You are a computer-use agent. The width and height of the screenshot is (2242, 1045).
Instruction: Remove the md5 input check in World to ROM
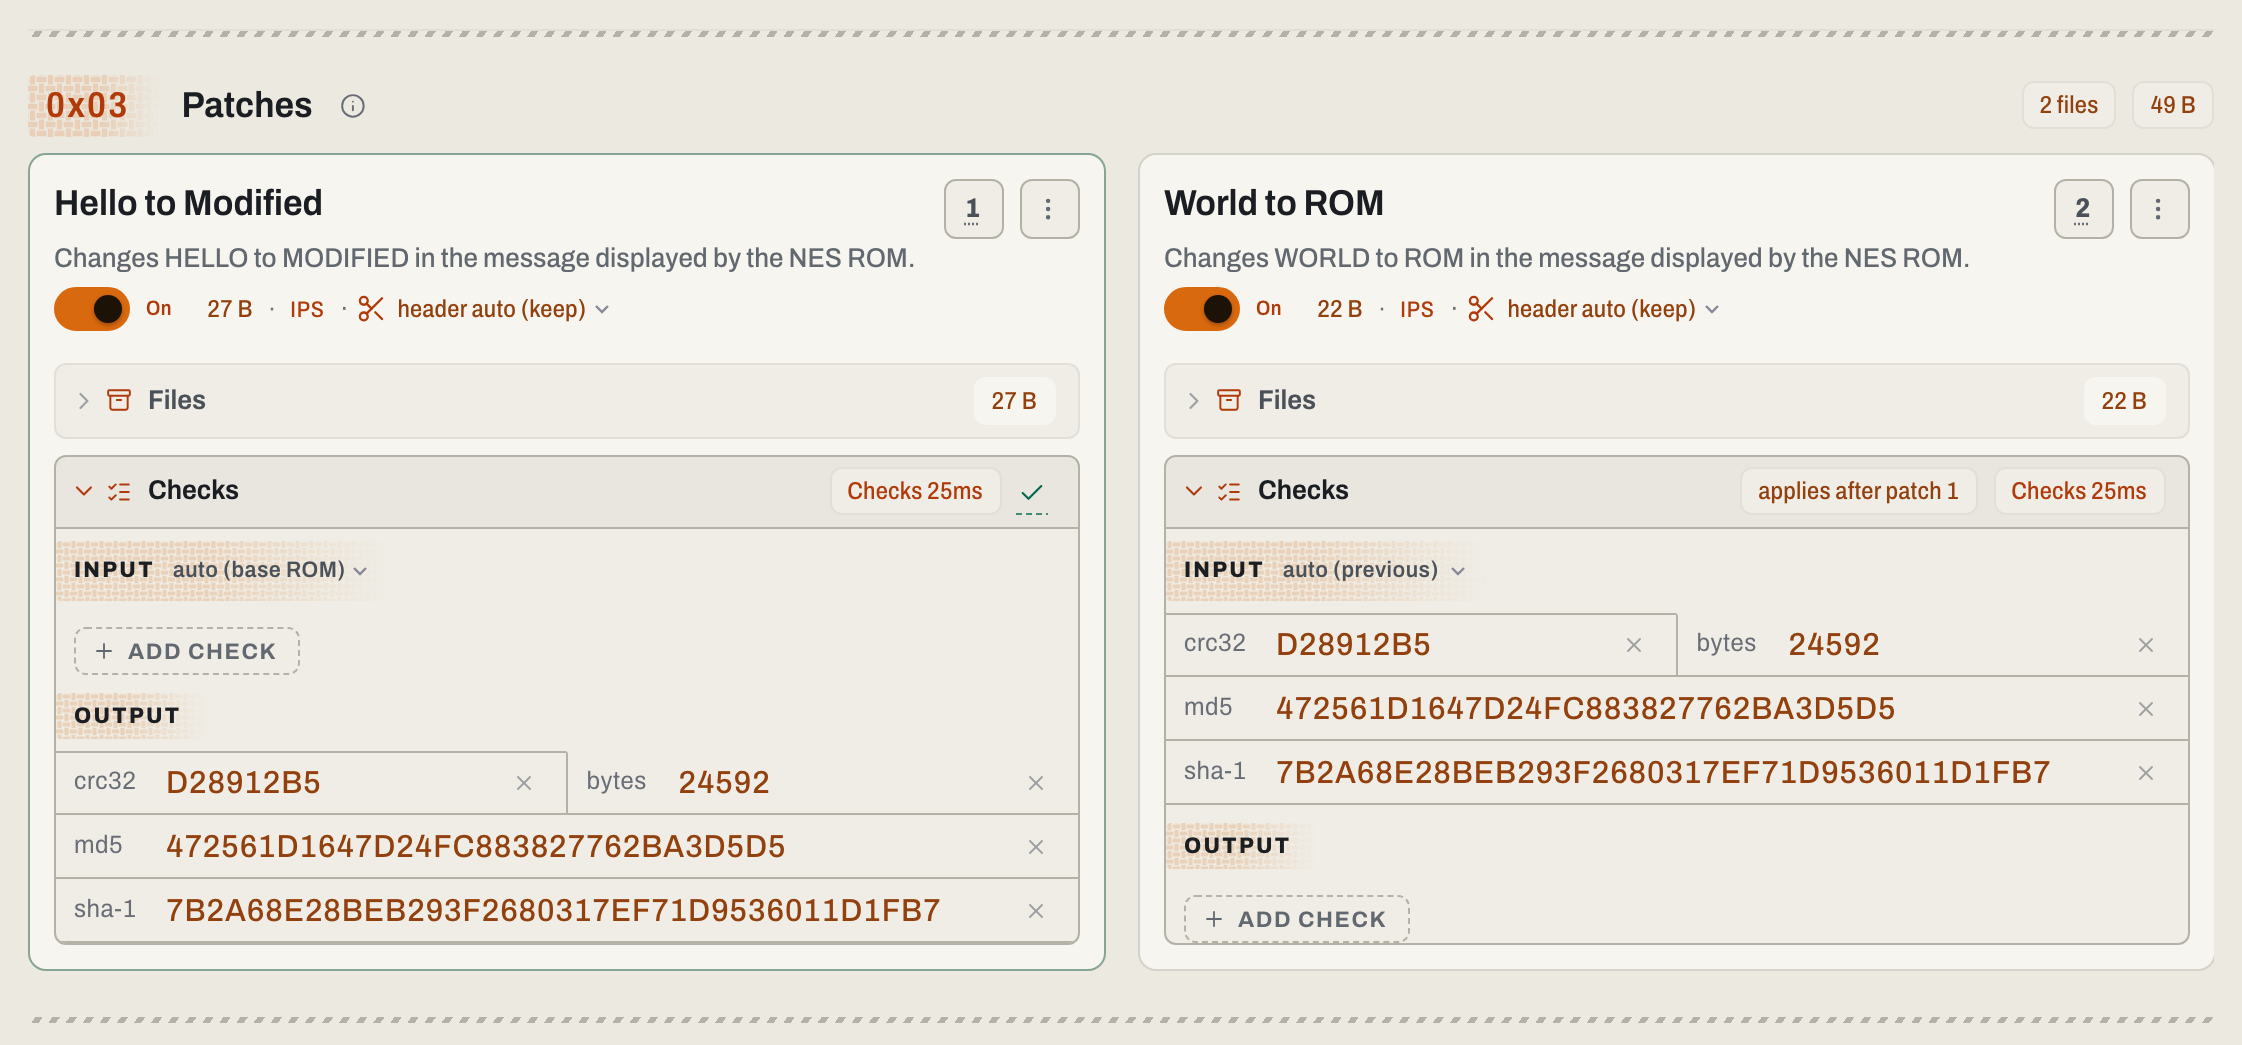tap(2146, 709)
